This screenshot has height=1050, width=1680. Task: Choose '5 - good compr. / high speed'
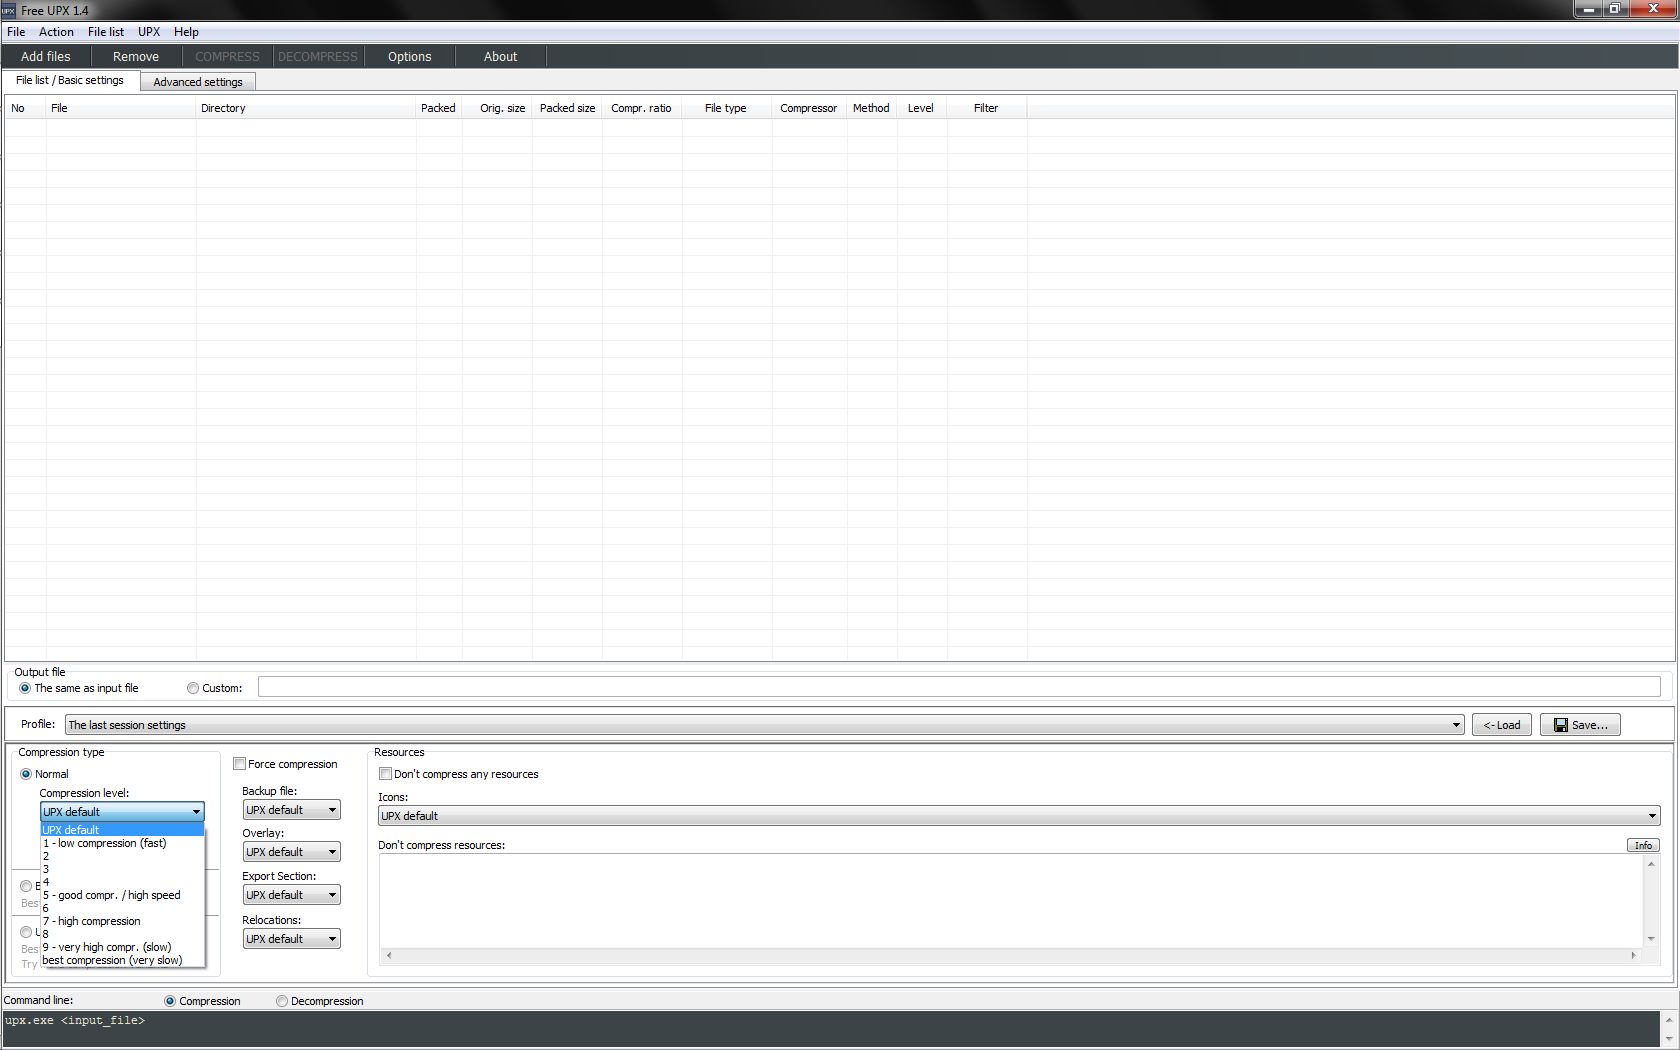tap(122, 895)
